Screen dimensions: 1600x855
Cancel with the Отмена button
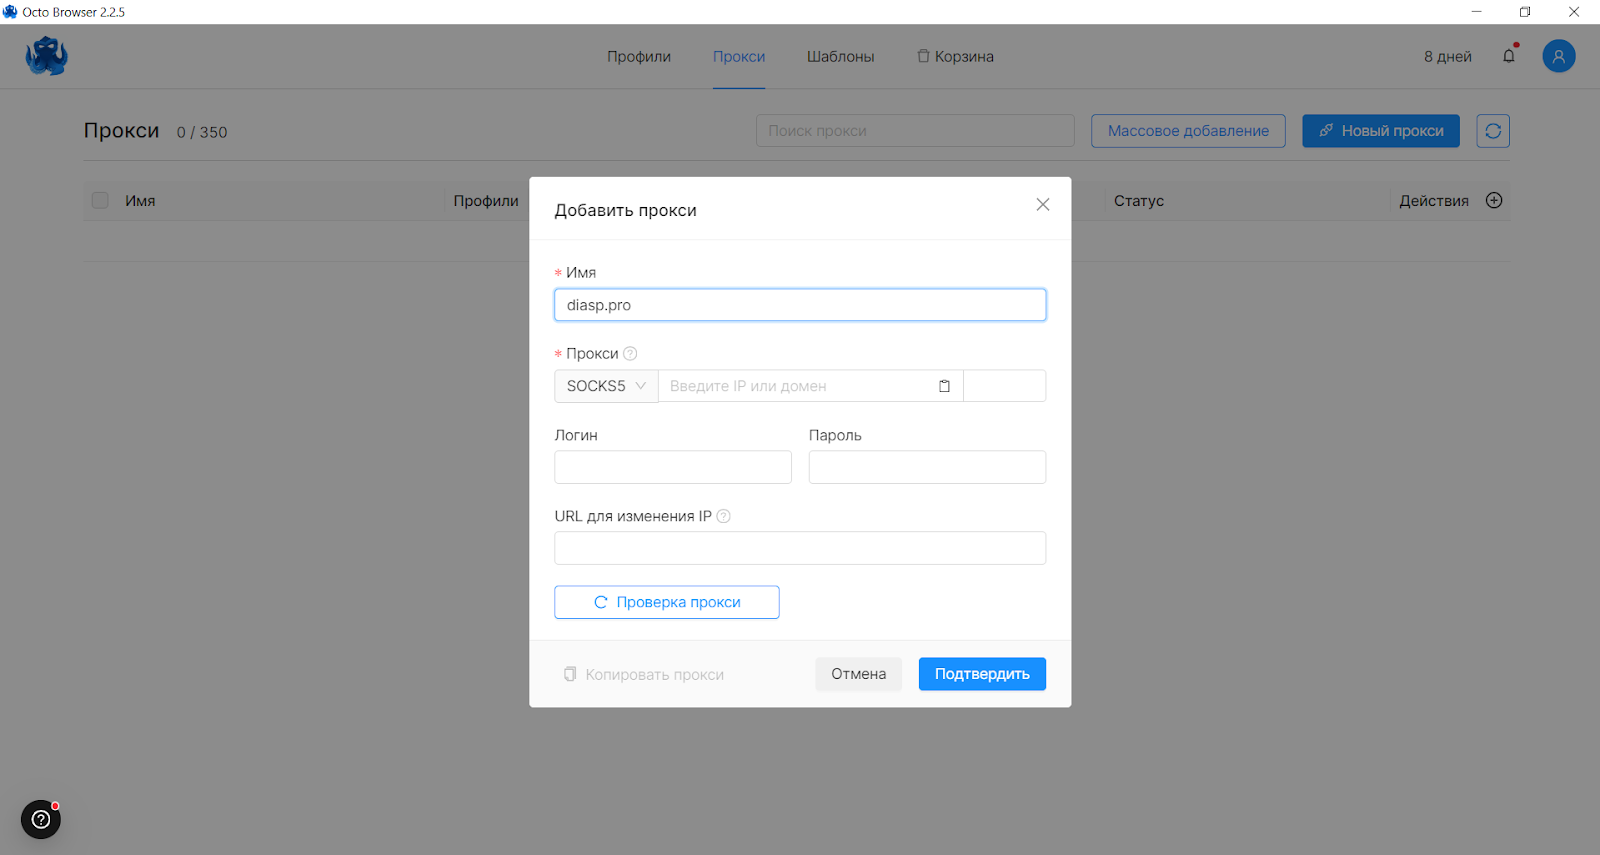pos(858,674)
